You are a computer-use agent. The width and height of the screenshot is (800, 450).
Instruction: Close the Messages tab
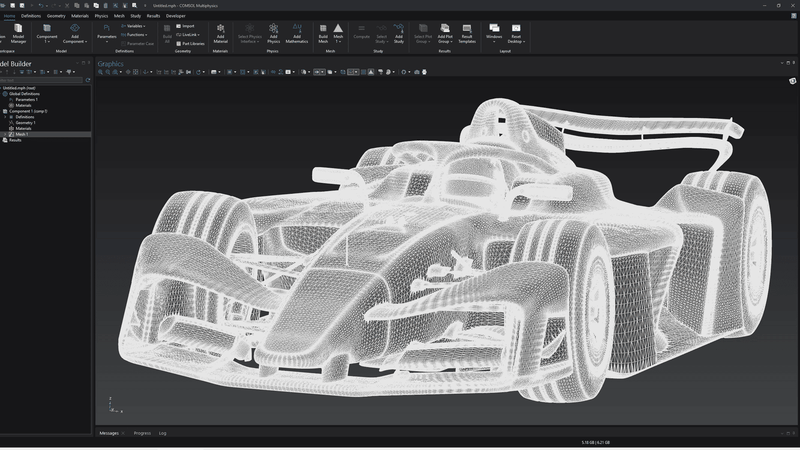[x=123, y=433]
